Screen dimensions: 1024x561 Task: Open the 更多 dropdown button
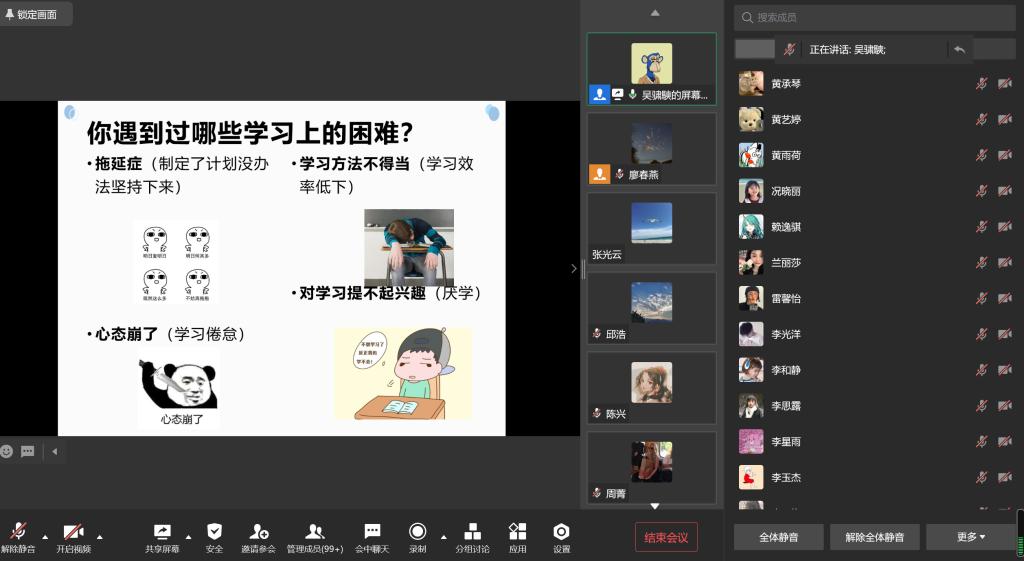(970, 537)
